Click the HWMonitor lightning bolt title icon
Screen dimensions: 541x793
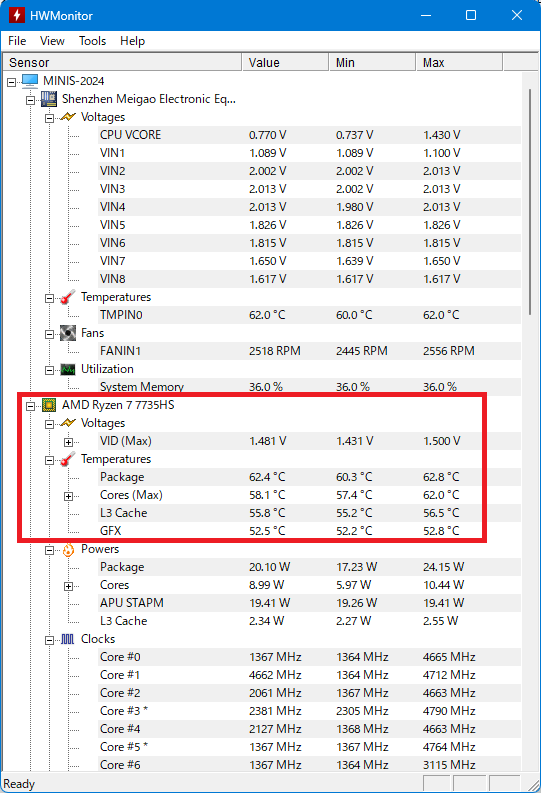click(x=17, y=15)
